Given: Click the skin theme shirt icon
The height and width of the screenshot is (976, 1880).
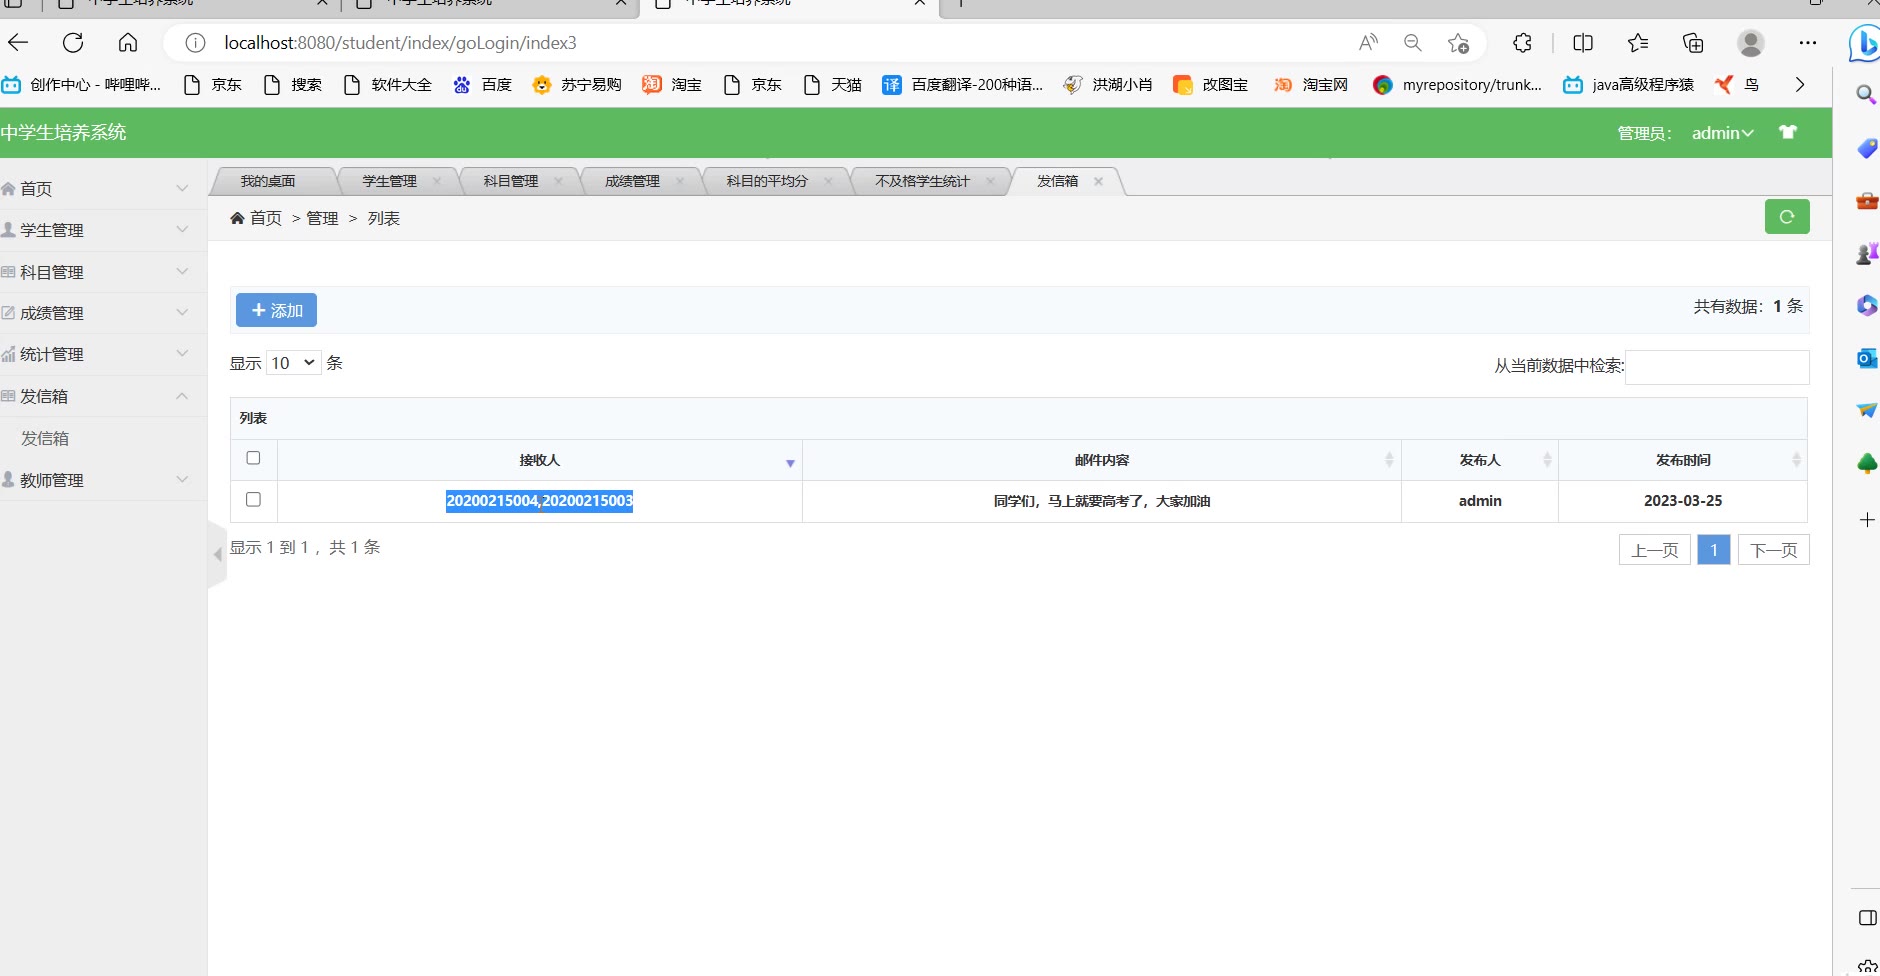Looking at the screenshot, I should click(1788, 132).
